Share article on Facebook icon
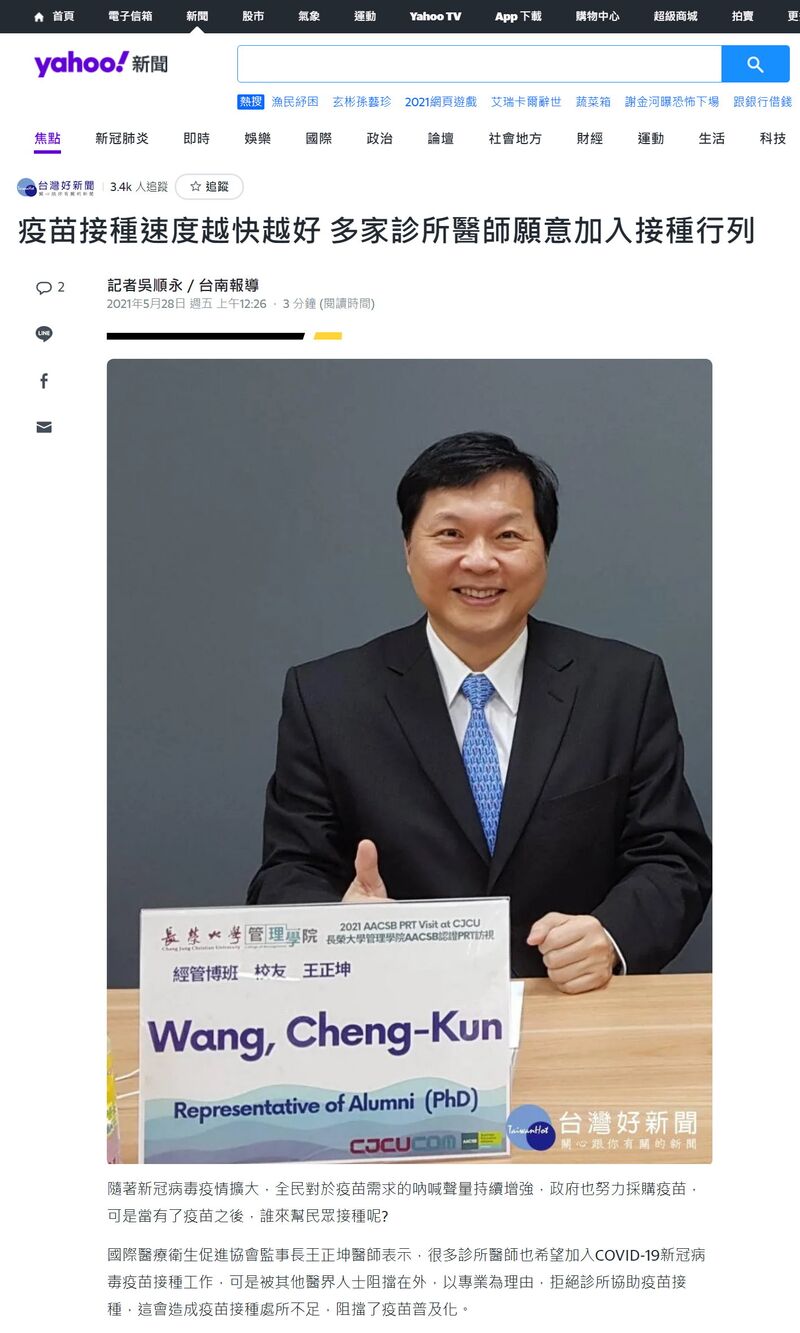This screenshot has width=800, height=1333. pyautogui.click(x=44, y=381)
